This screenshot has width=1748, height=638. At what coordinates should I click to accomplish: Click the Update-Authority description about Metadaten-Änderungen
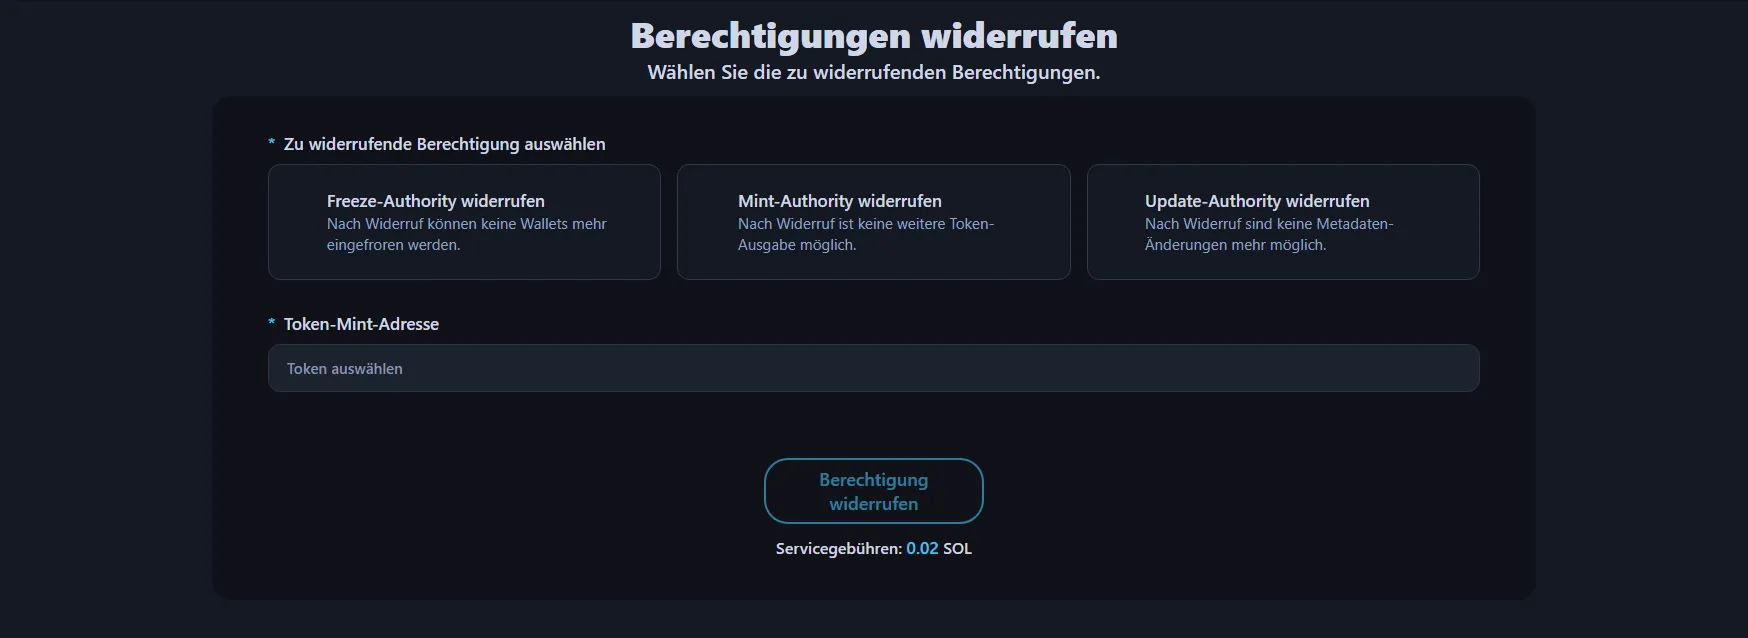(1268, 235)
